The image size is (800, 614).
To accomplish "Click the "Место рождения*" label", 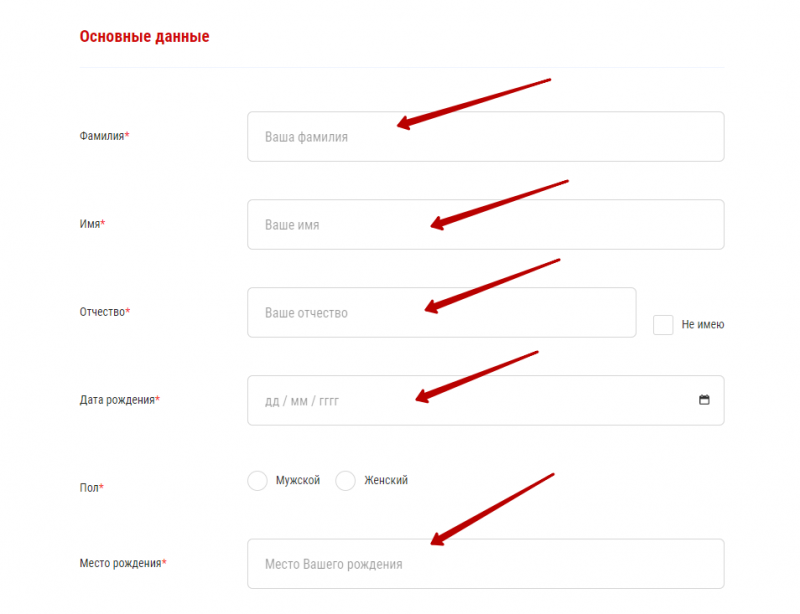I will [x=122, y=563].
